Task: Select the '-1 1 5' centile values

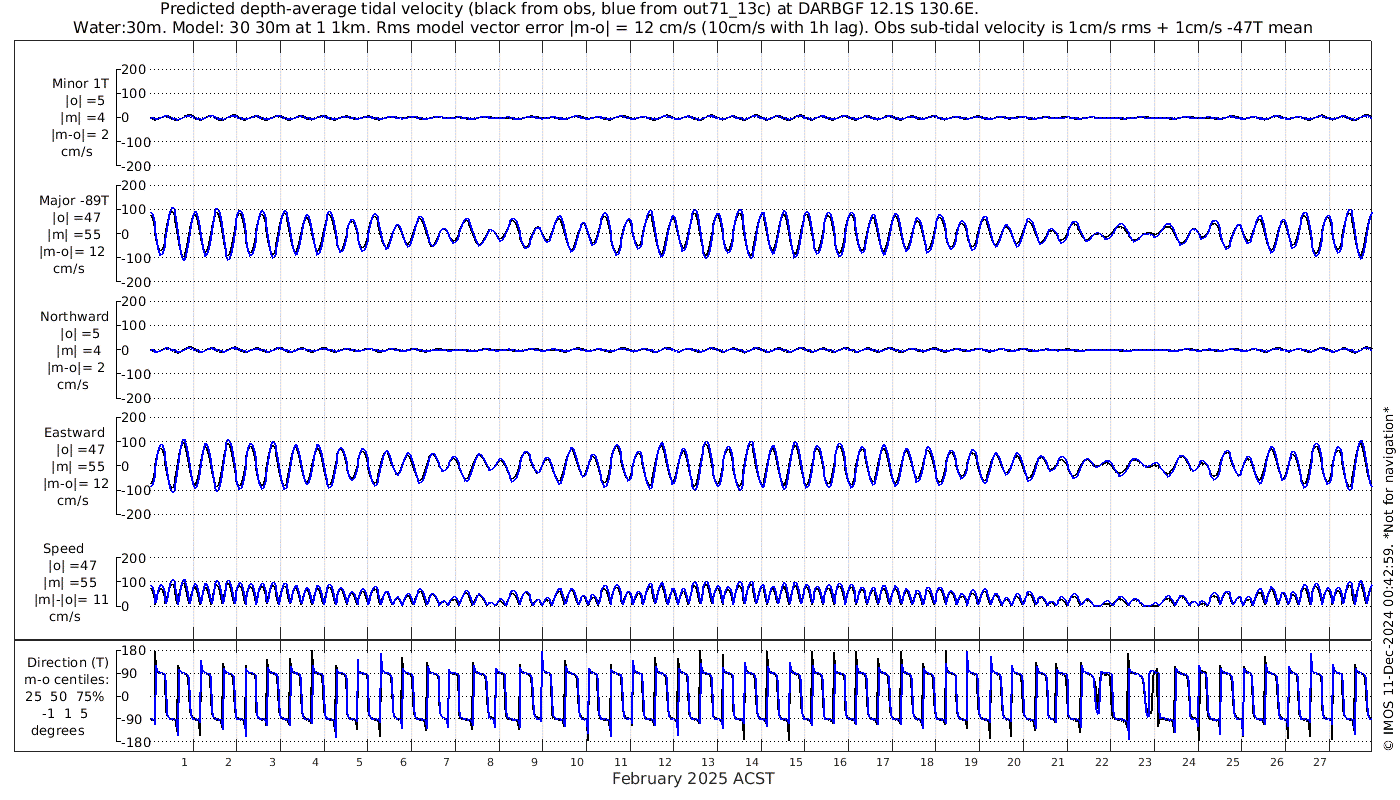Action: click(66, 714)
